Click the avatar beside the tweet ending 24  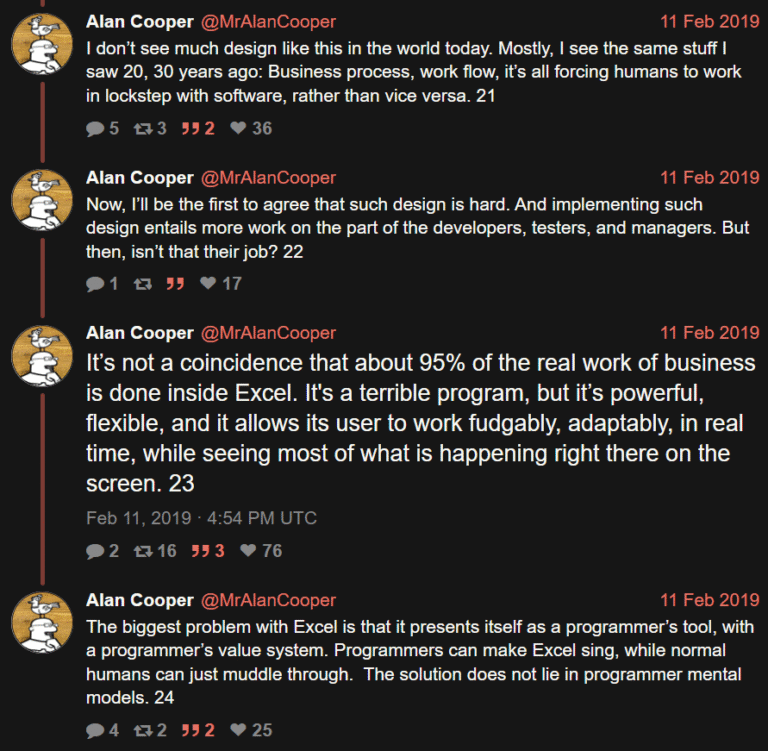click(40, 620)
